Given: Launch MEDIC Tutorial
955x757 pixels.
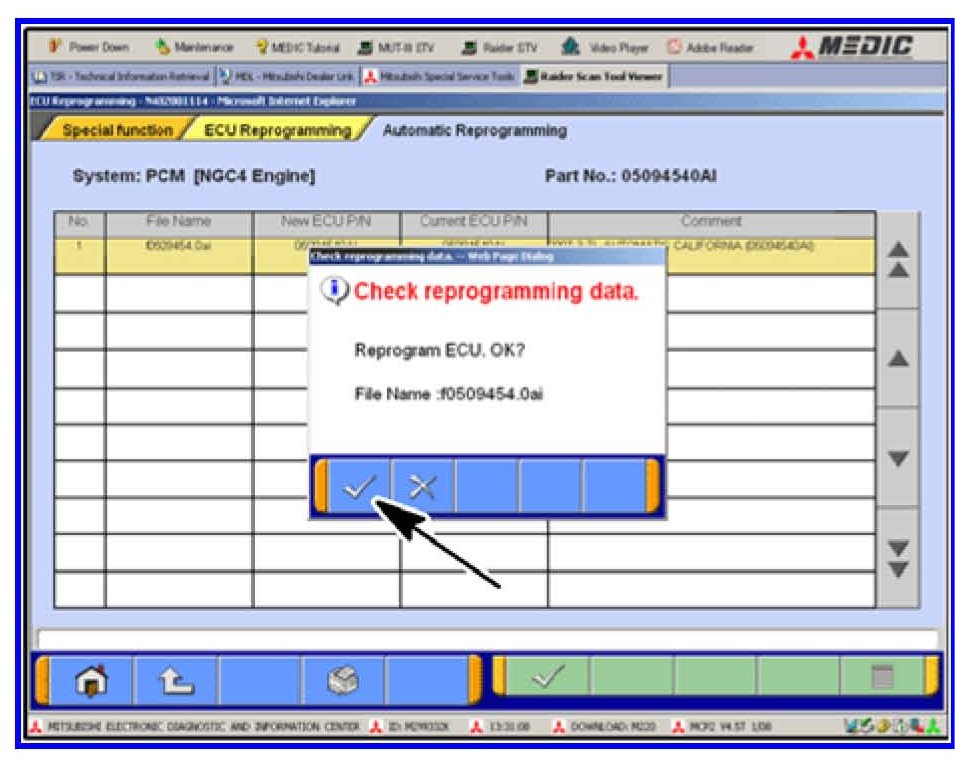Looking at the screenshot, I should point(299,47).
